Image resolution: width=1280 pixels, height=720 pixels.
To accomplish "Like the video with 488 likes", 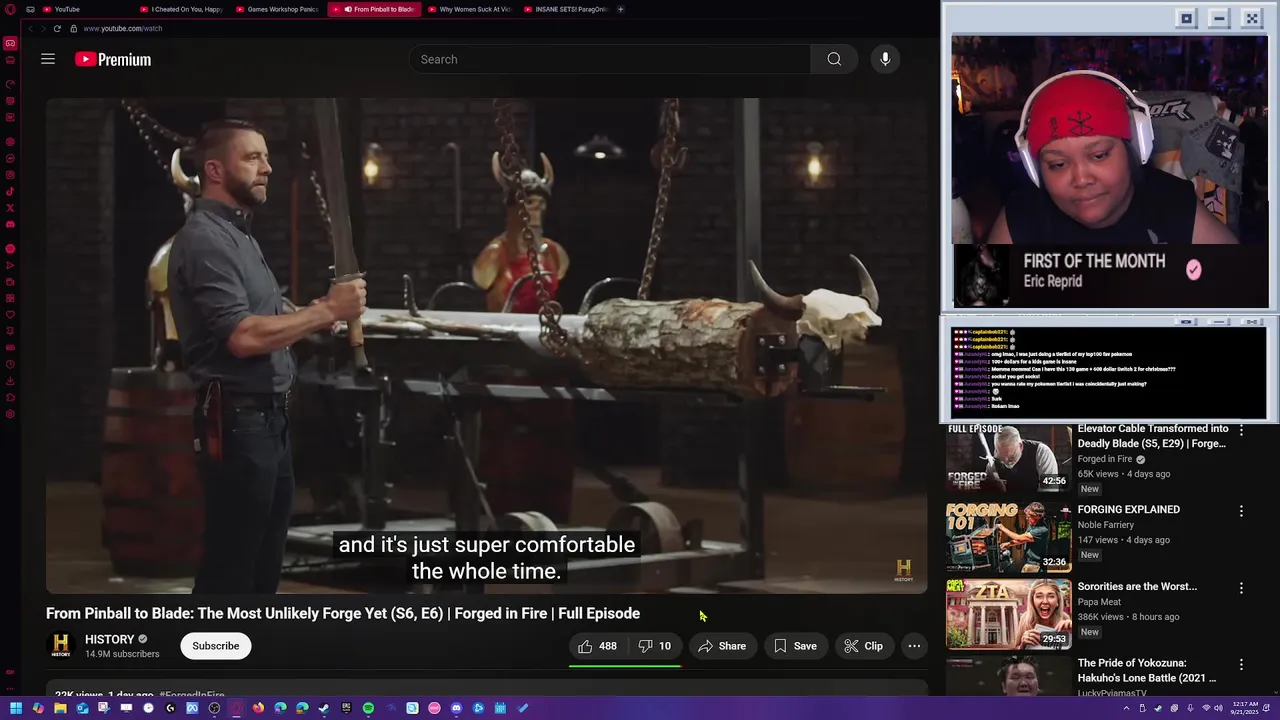I will pos(597,646).
